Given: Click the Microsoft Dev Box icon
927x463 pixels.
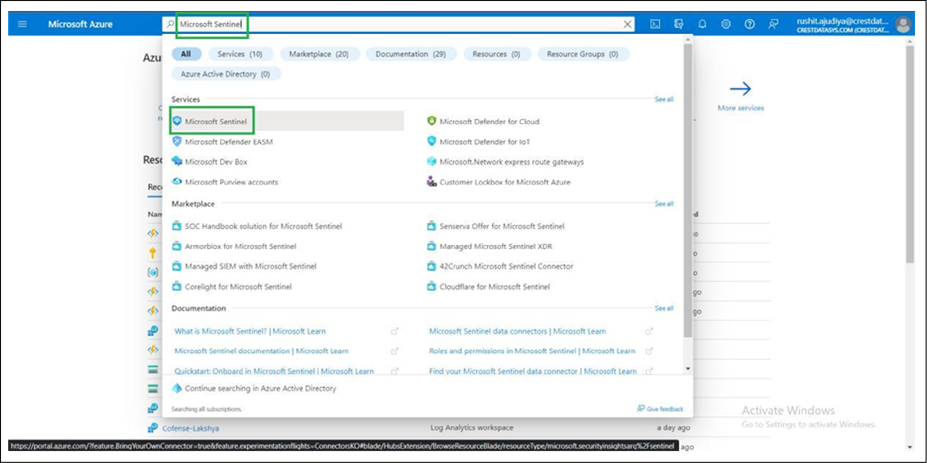Looking at the screenshot, I should coord(177,161).
